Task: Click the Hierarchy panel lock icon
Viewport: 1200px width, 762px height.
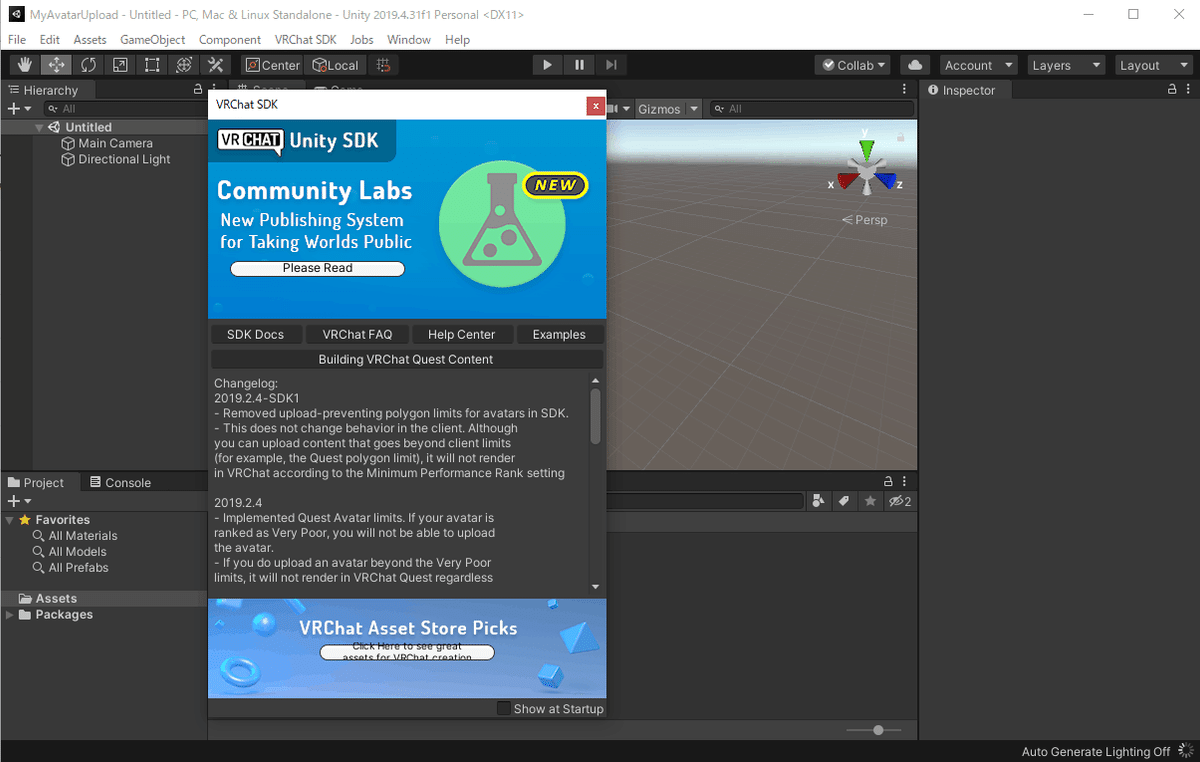Action: tap(198, 89)
